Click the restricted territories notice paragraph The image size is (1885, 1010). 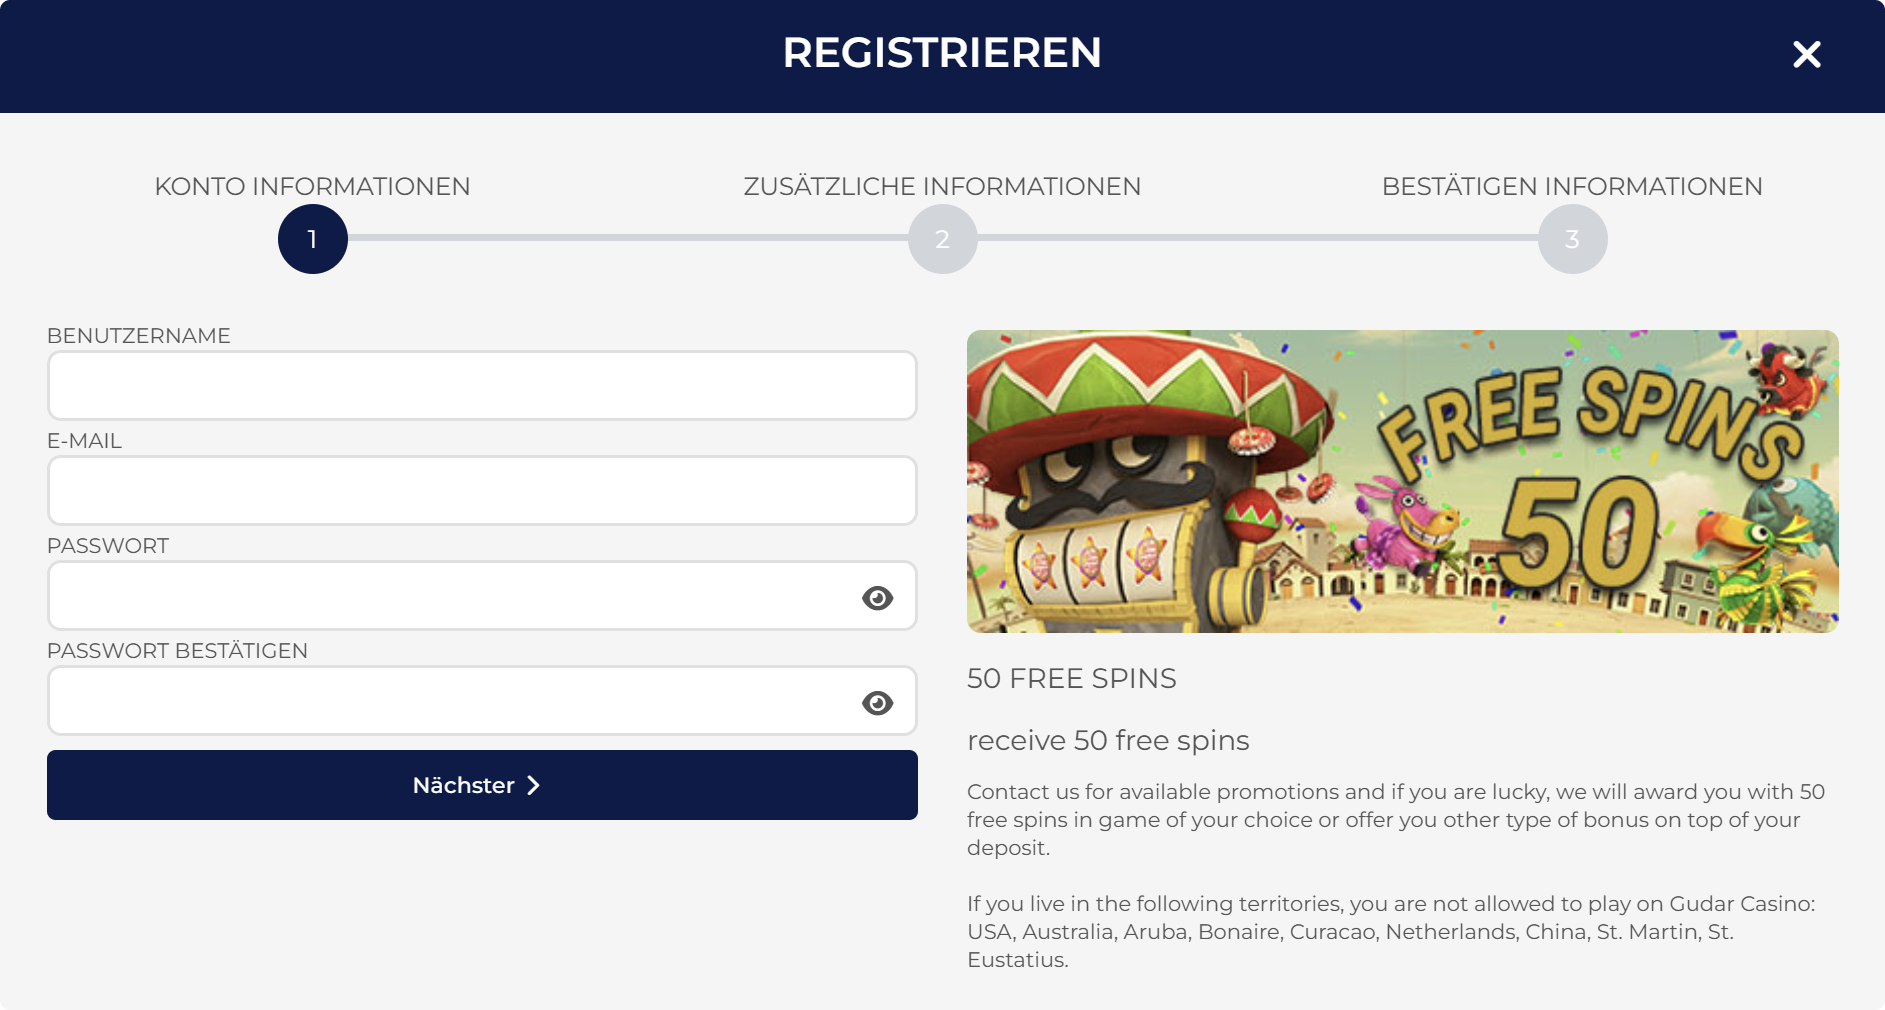[x=1391, y=932]
